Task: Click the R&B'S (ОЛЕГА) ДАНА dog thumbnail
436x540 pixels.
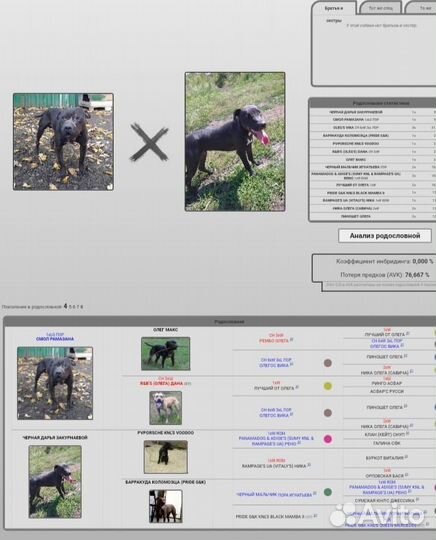Action: (165, 408)
